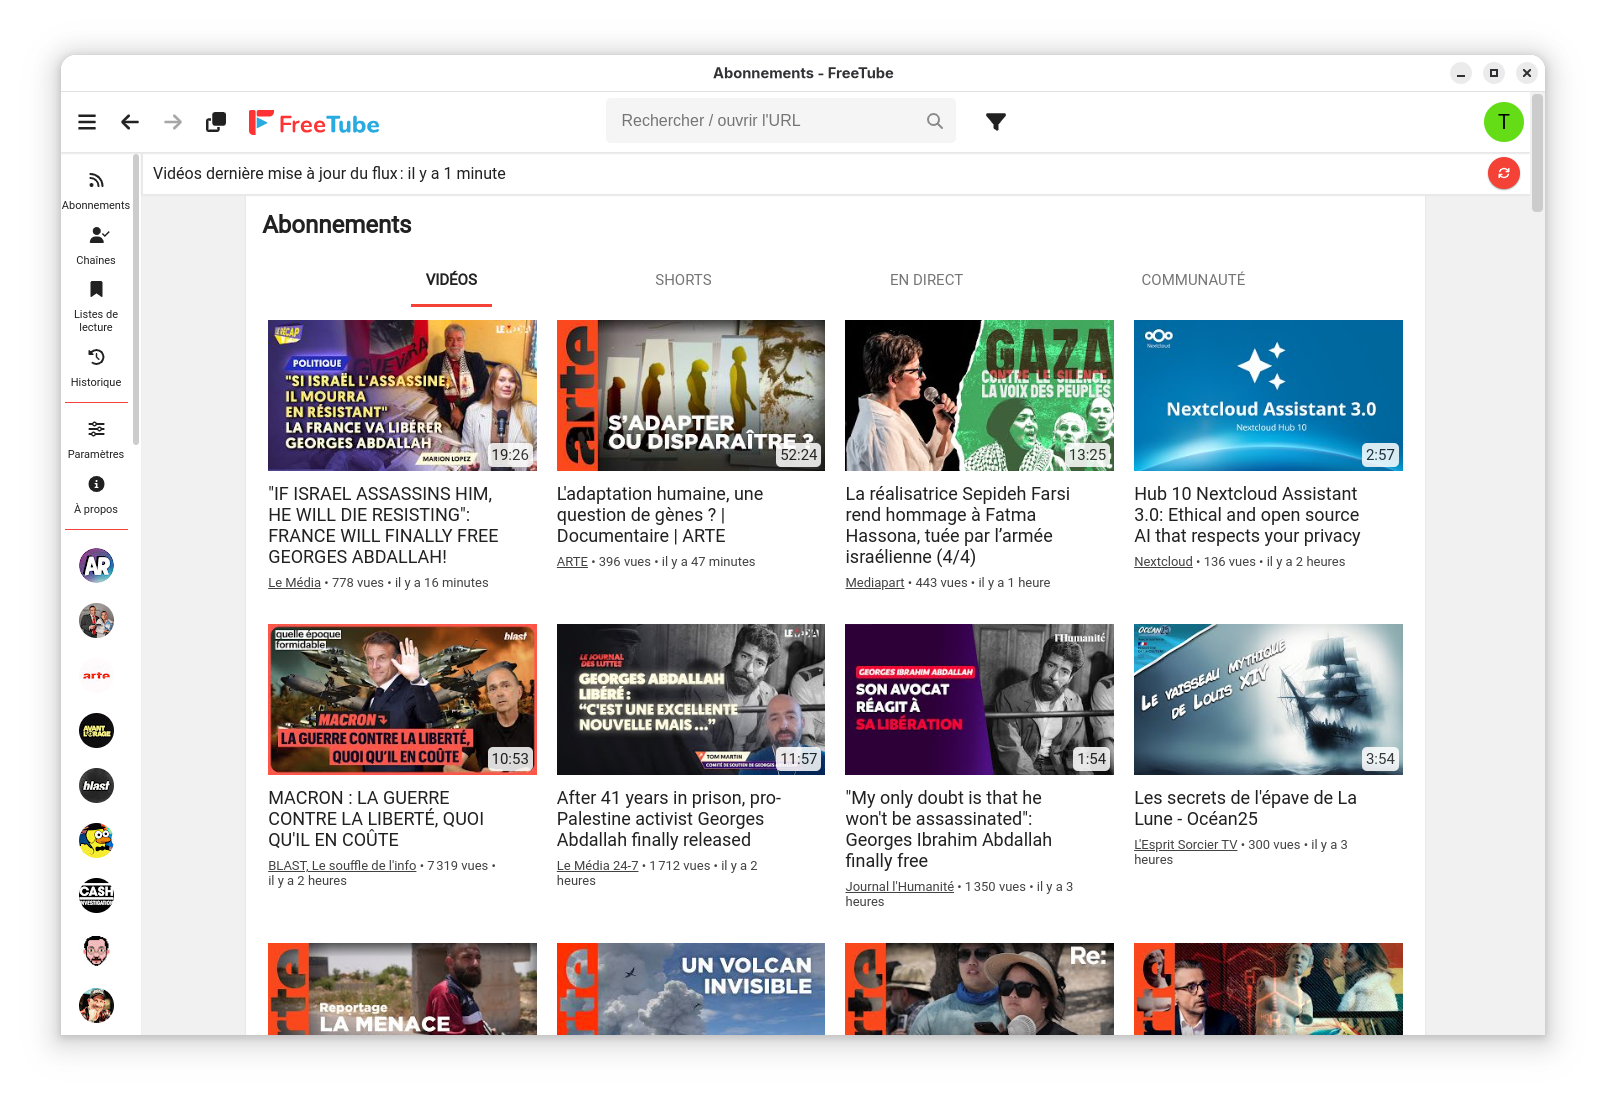This screenshot has height=1102, width=1606.
Task: Play Le vaisseau mythique de Louis XIV thumbnail
Action: coord(1268,699)
